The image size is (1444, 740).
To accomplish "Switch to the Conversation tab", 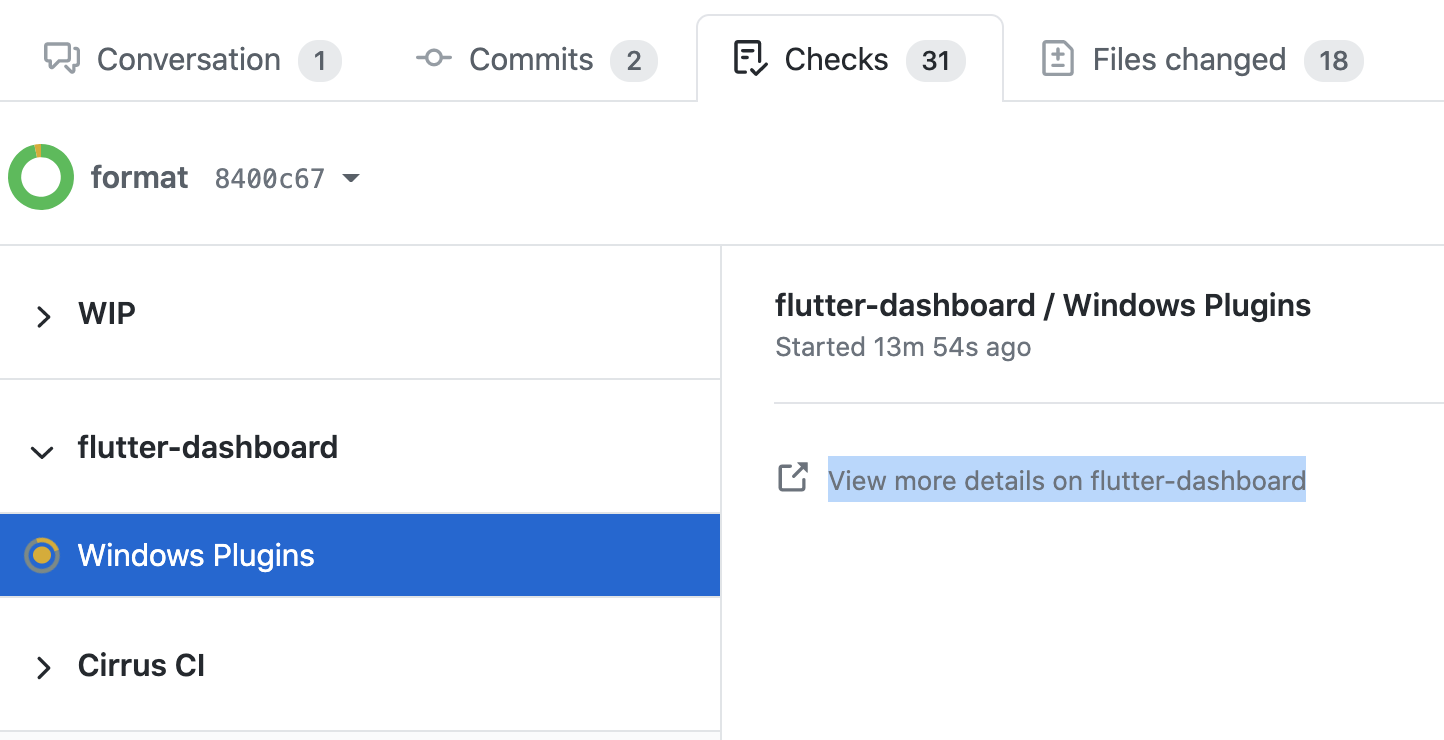I will (x=188, y=59).
